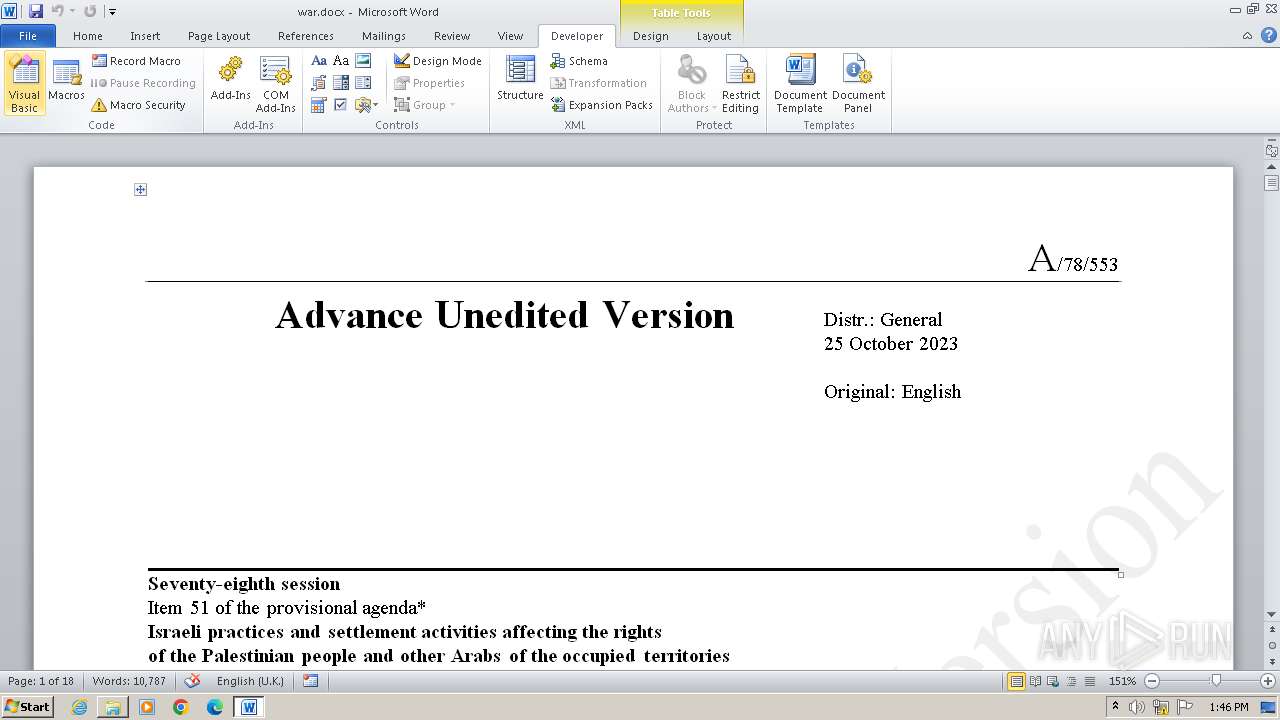Insert a Building Block Gallery control
The image size is (1280, 720).
pyautogui.click(x=319, y=83)
